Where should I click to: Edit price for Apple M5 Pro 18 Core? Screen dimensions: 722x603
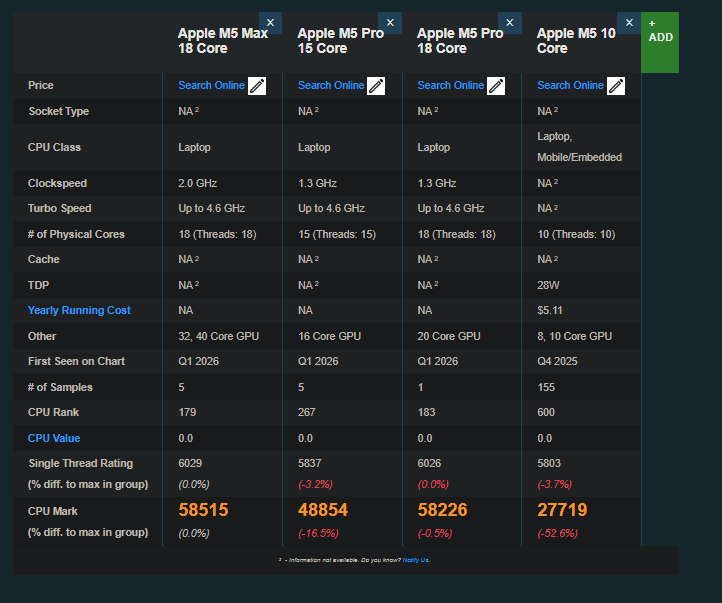[x=496, y=86]
